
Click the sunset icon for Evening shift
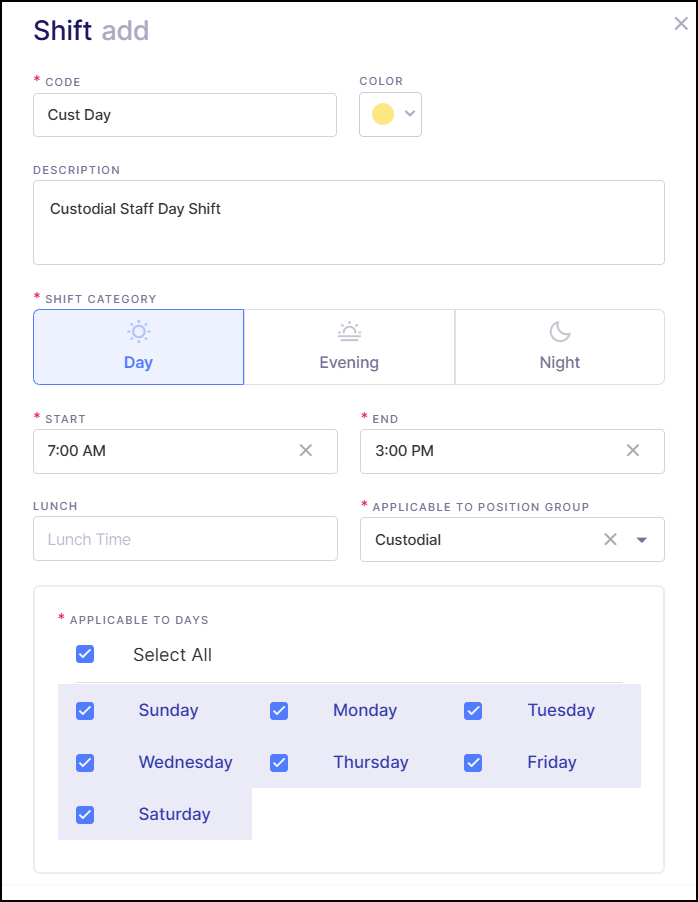[x=349, y=332]
